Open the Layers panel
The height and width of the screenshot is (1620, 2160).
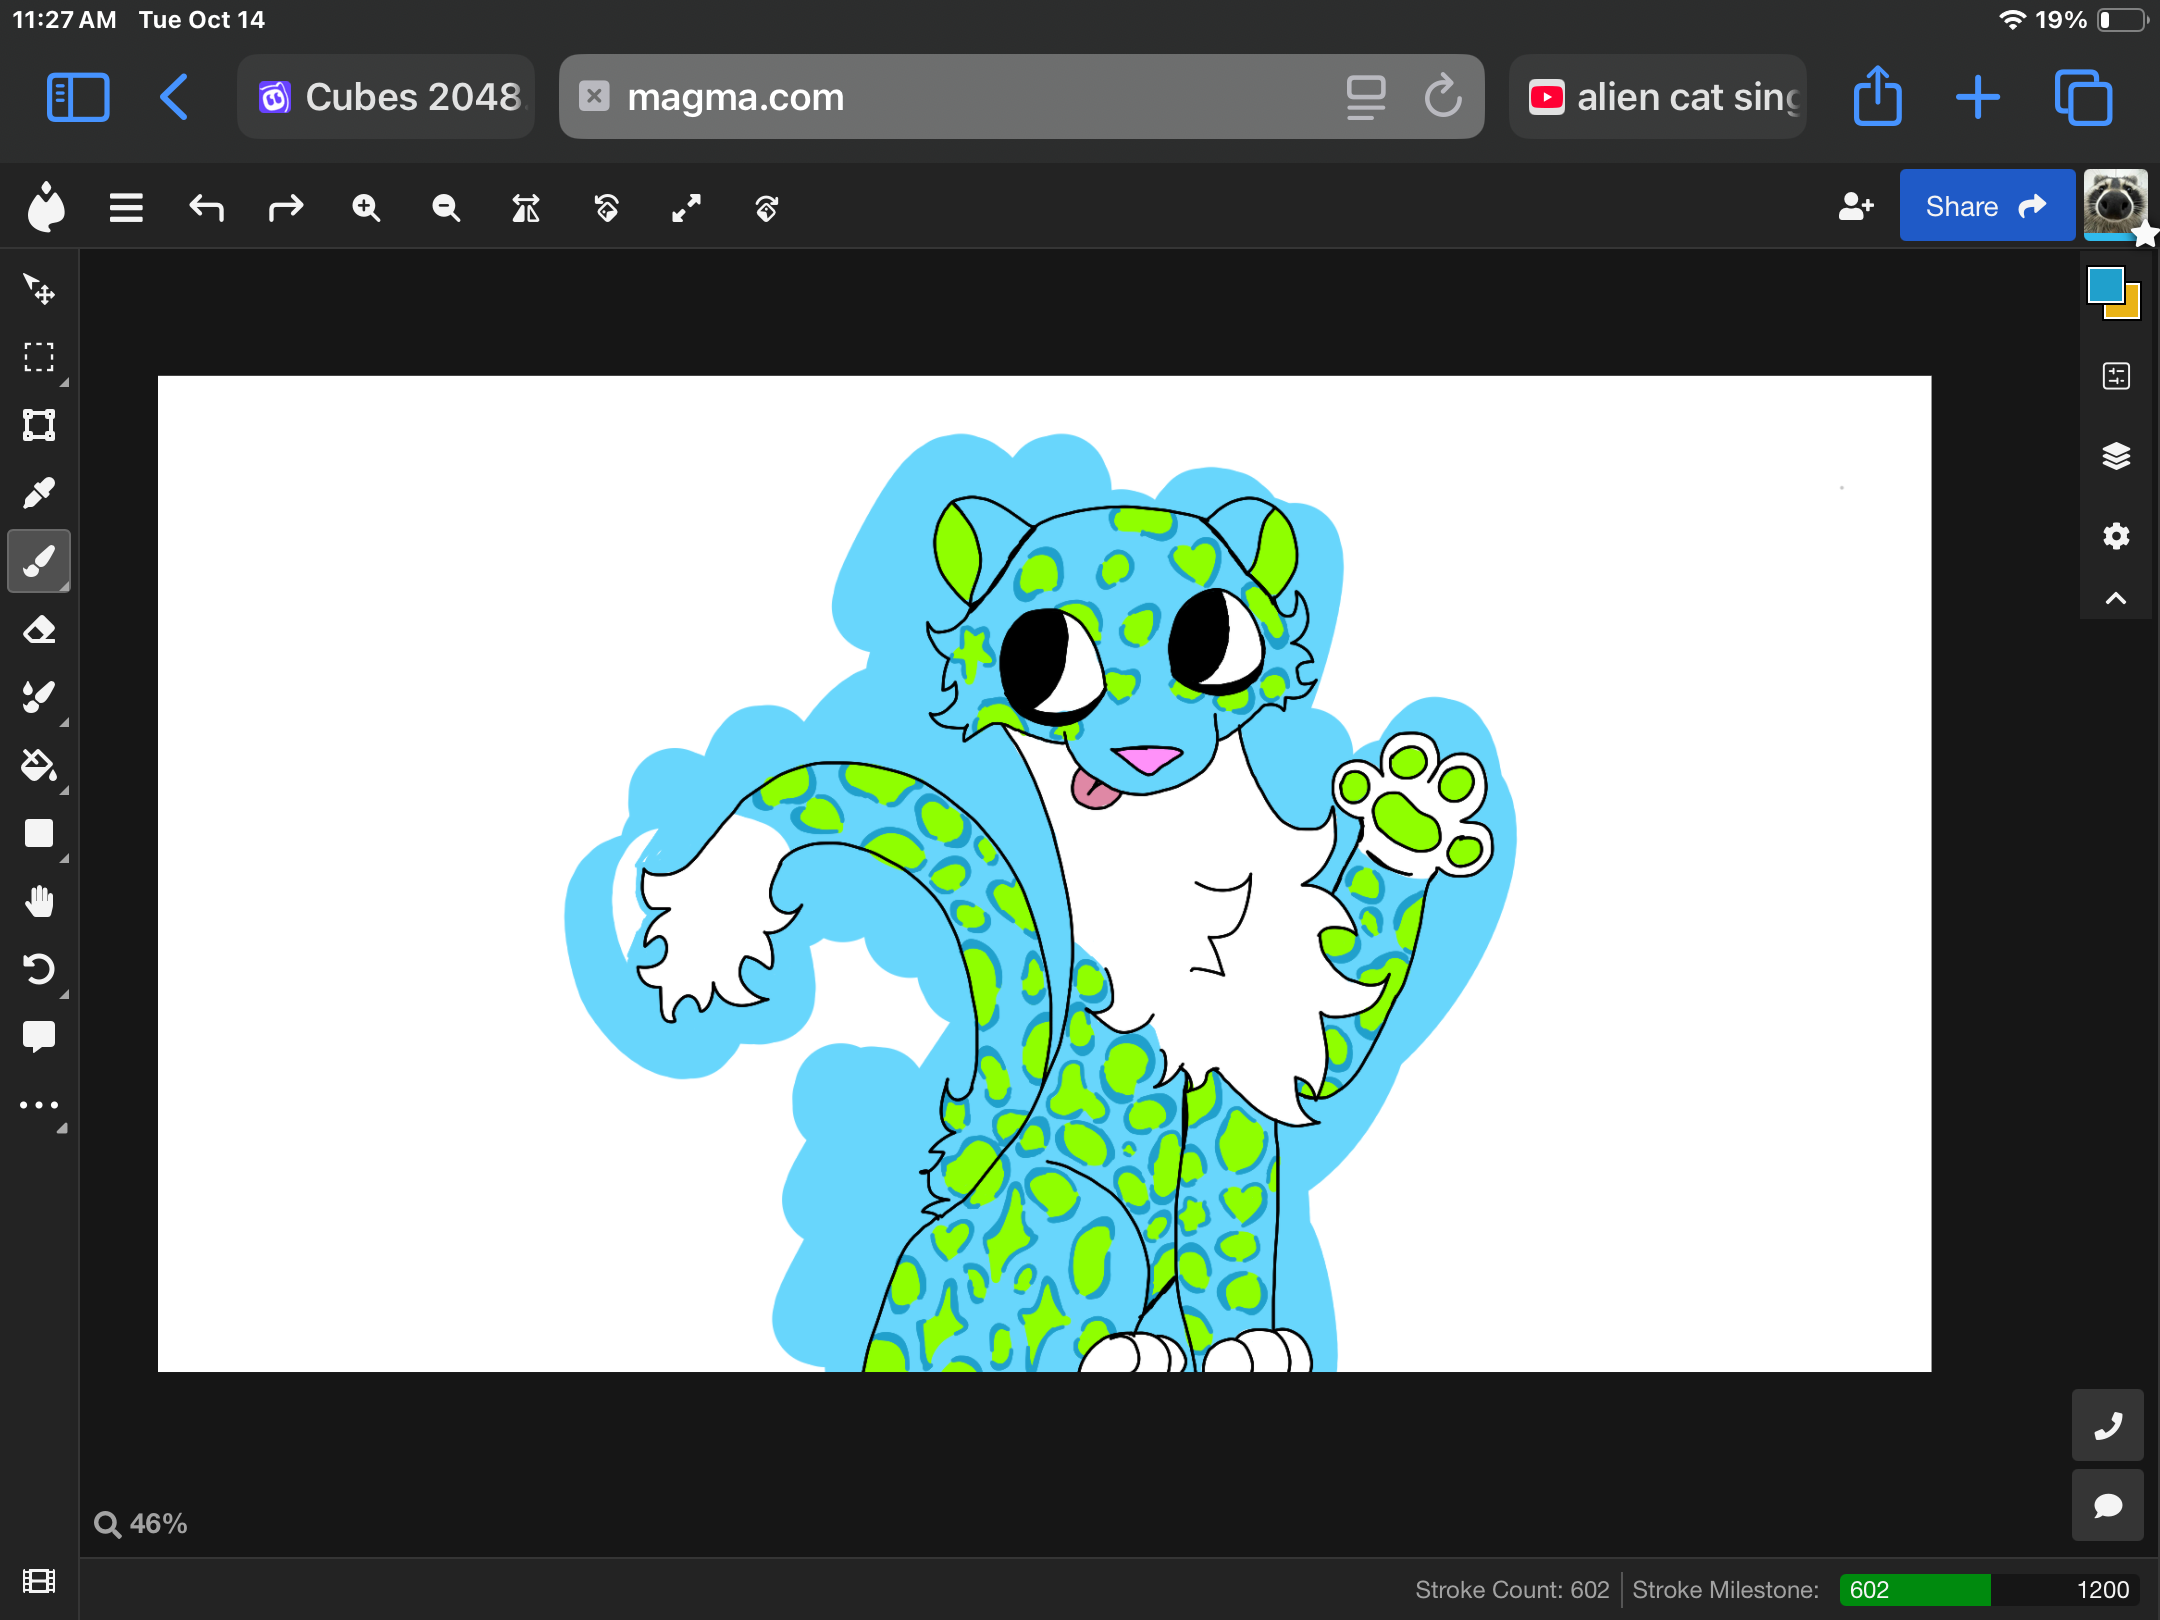[x=2116, y=456]
